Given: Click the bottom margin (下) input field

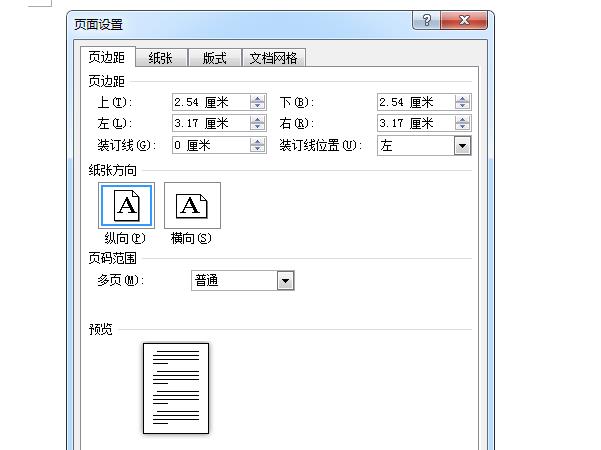Looking at the screenshot, I should 416,102.
